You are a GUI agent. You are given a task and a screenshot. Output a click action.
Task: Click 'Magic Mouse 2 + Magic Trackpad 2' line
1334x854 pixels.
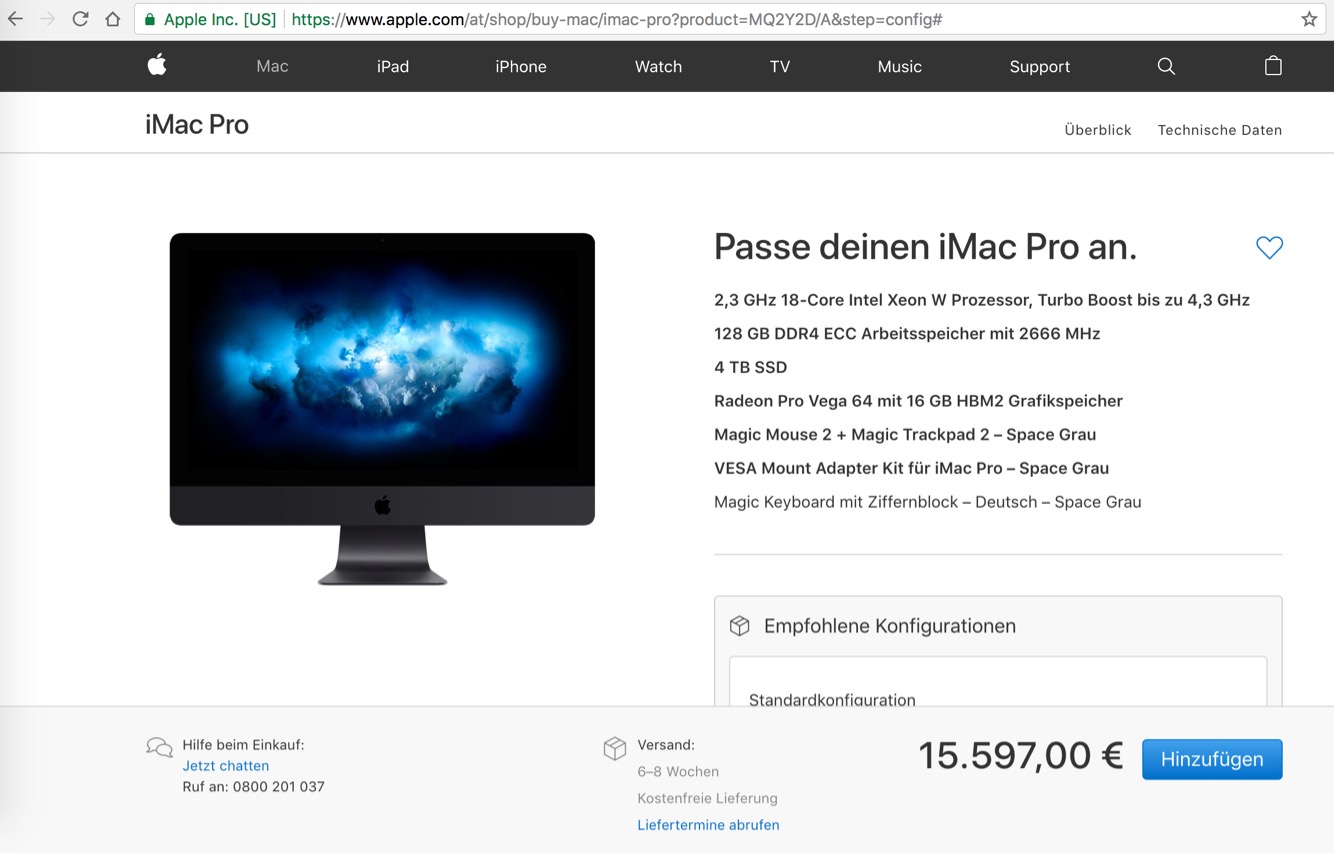(905, 435)
